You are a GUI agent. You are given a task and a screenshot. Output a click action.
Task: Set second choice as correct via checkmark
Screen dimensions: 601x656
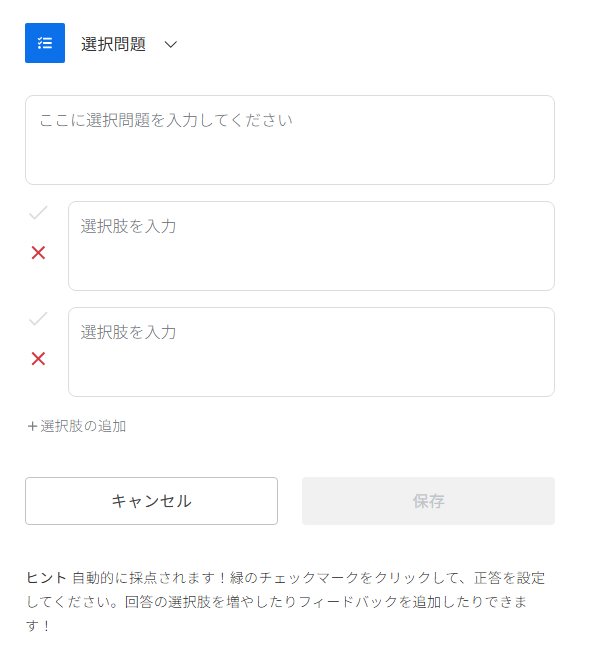click(38, 319)
